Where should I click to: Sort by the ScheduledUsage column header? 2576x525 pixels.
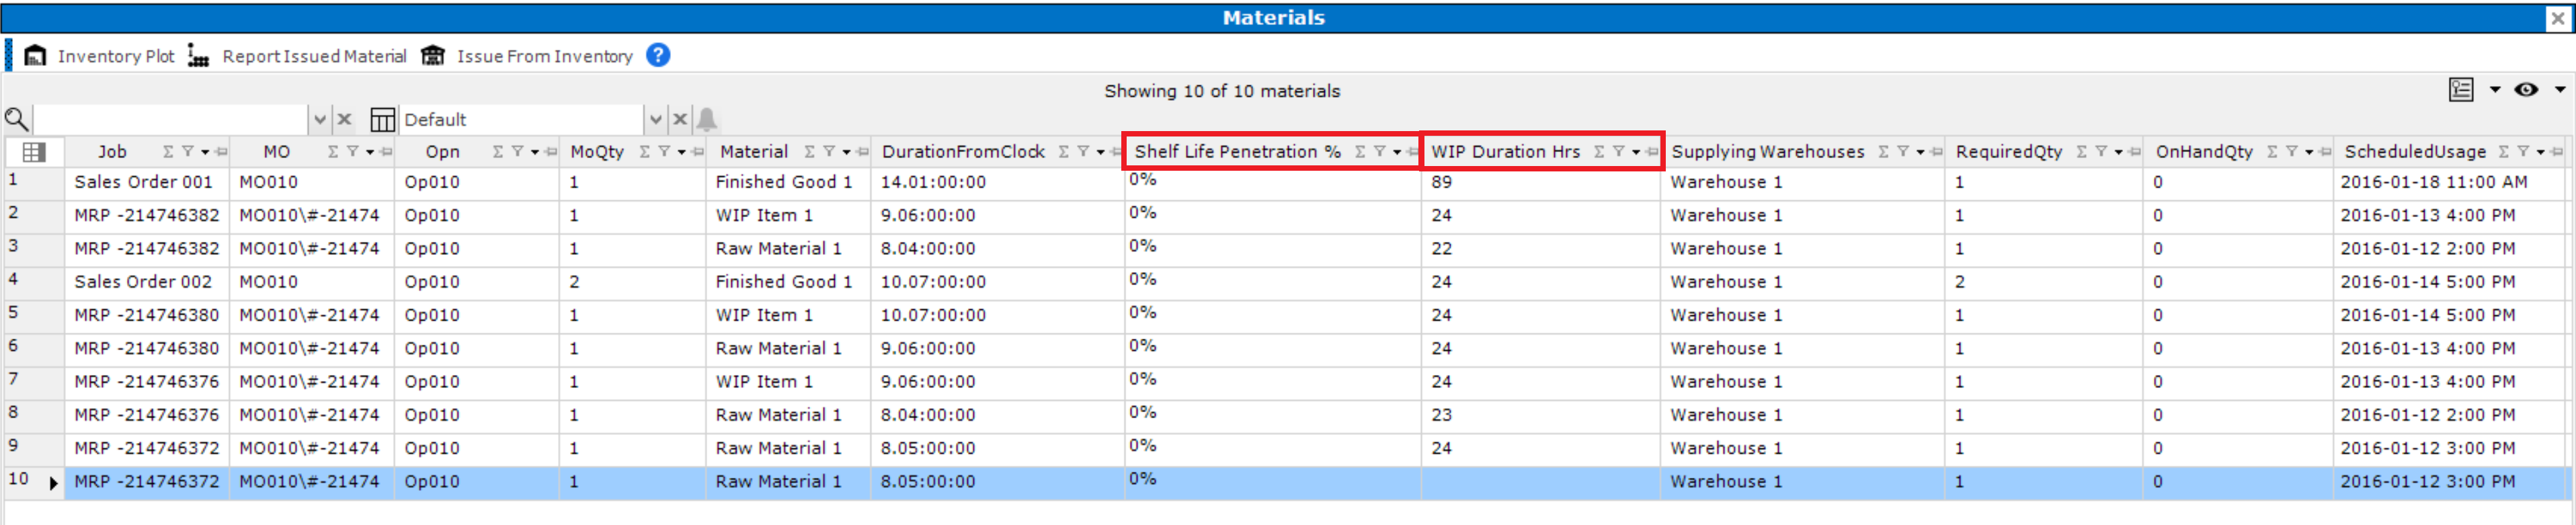[x=2415, y=152]
